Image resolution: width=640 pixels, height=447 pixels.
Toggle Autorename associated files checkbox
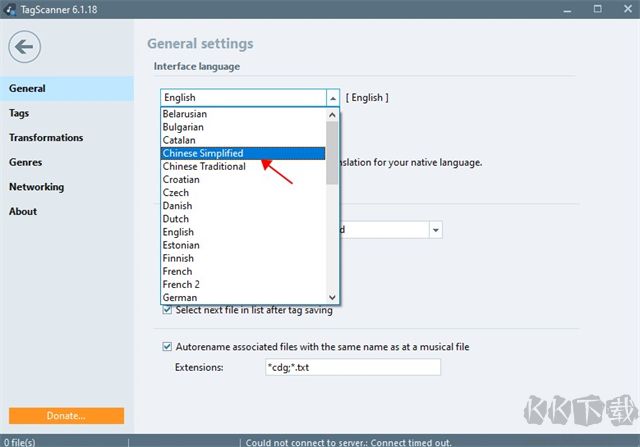[167, 347]
